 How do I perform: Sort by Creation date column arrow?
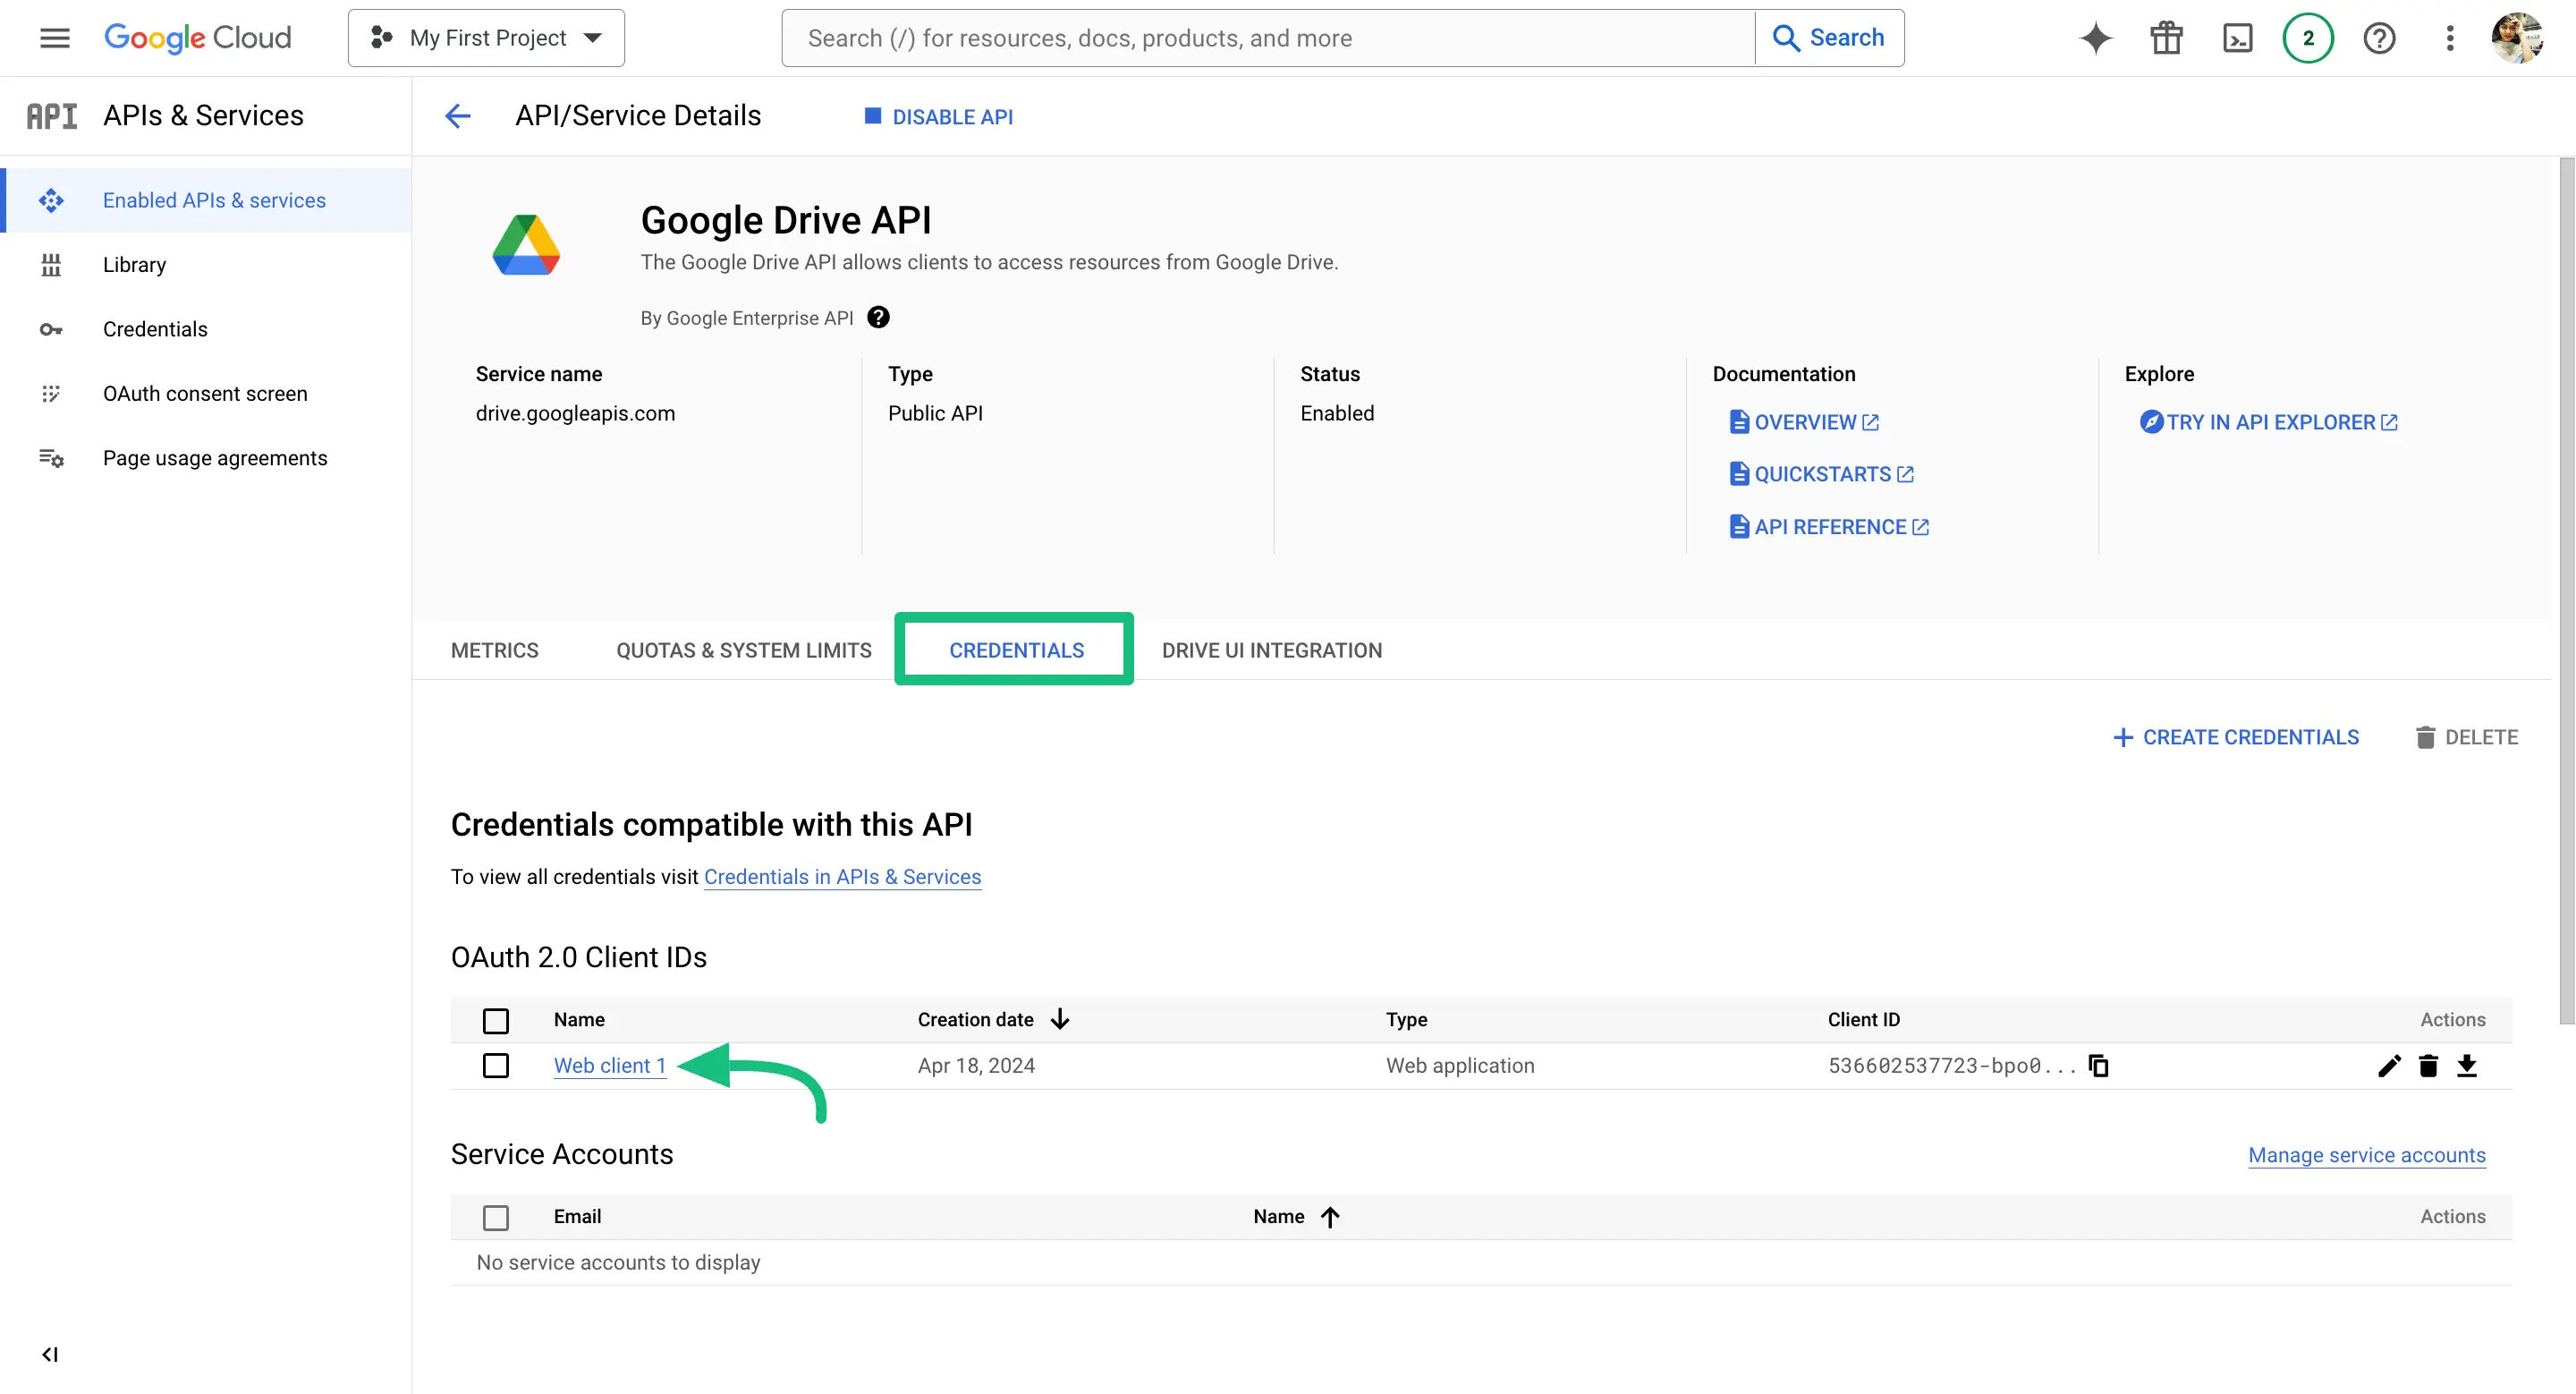pos(1060,1020)
